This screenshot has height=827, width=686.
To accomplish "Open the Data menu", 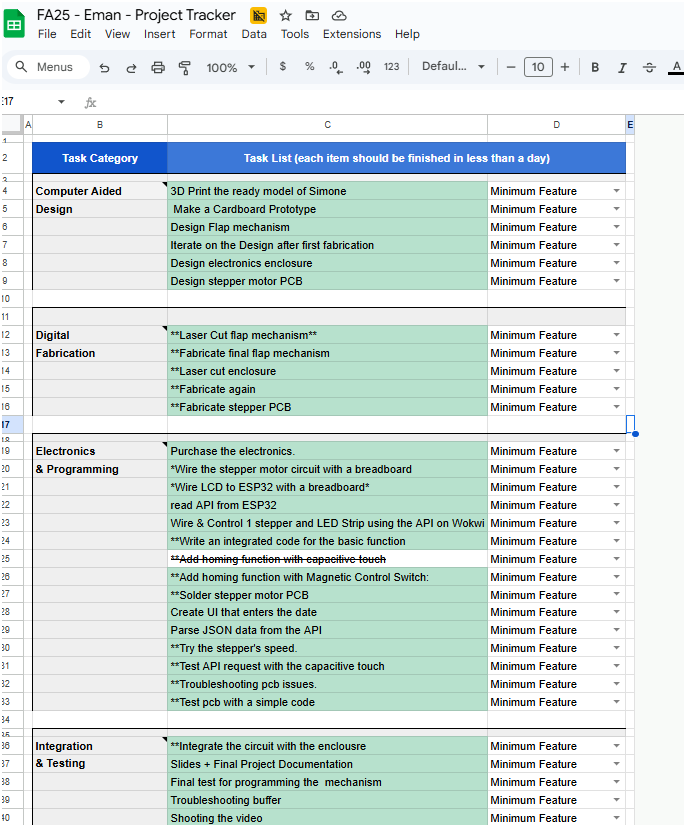I will [254, 34].
